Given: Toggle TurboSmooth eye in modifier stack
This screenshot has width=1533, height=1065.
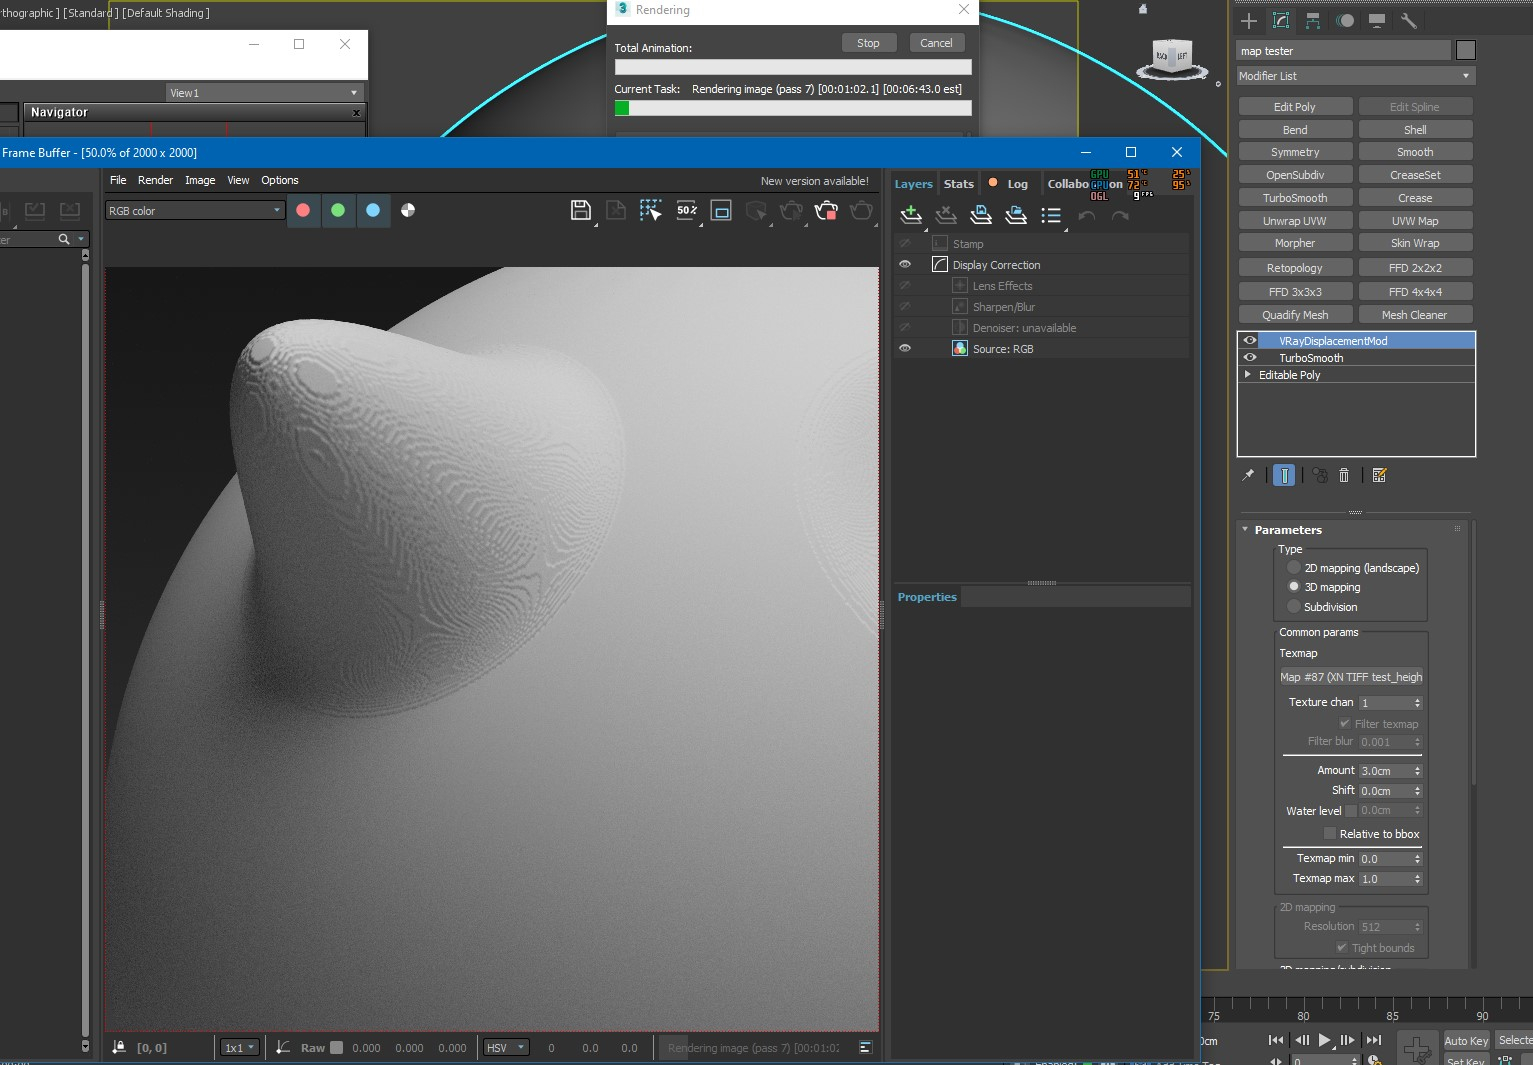Looking at the screenshot, I should [1250, 357].
